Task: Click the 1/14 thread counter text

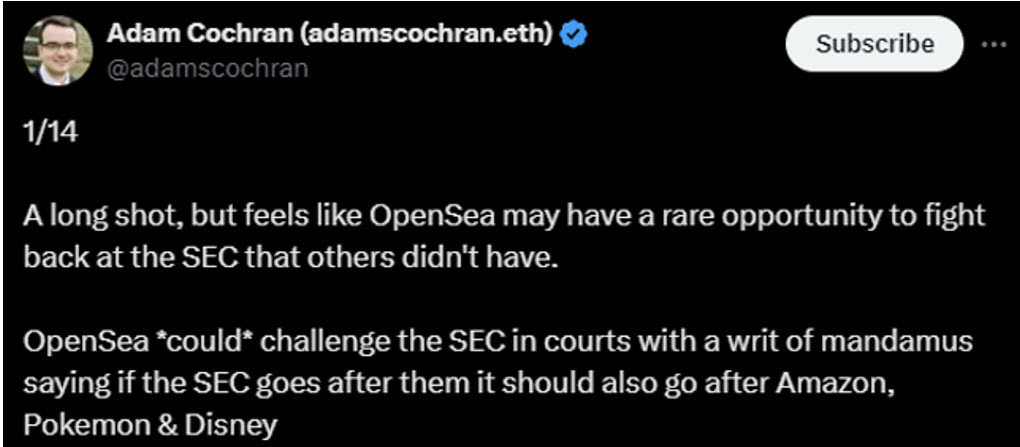Action: pos(49,133)
